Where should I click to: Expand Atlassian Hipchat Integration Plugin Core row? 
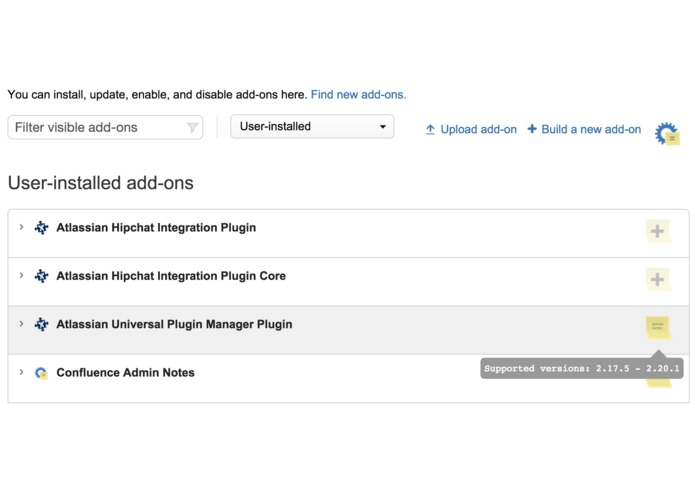(21, 276)
